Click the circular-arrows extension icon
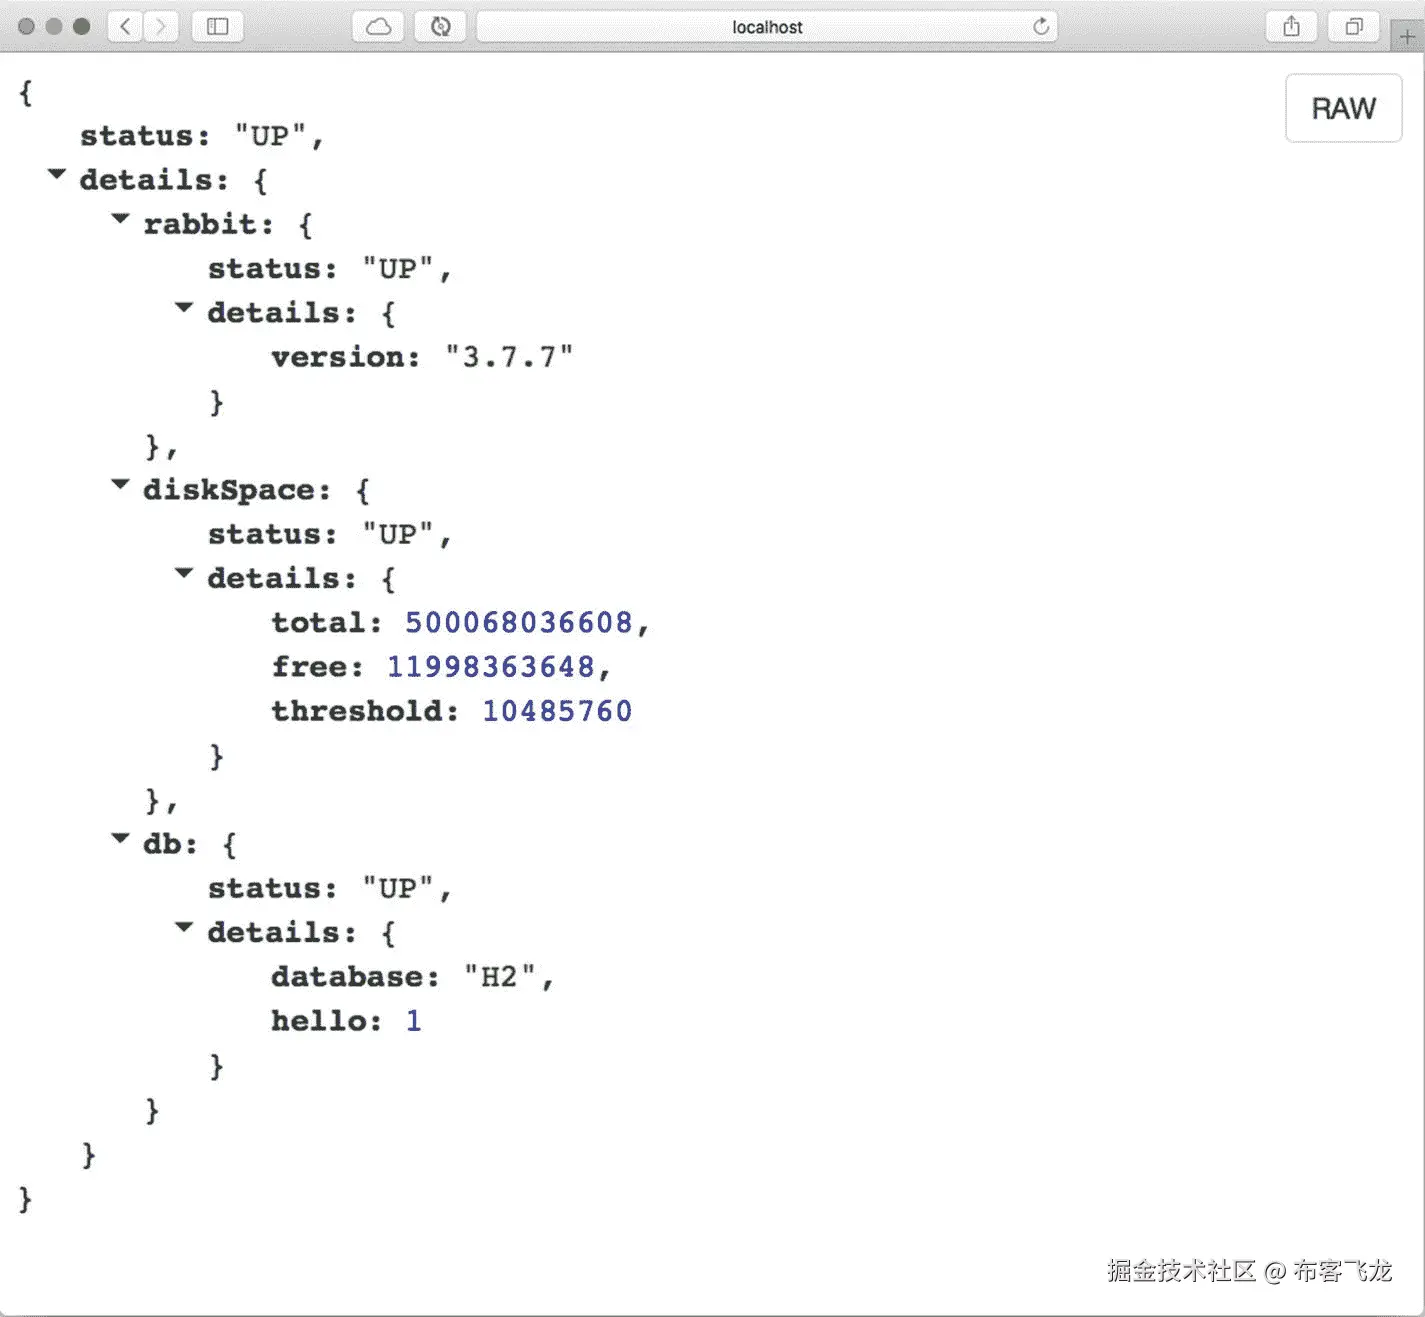The image size is (1425, 1317). pyautogui.click(x=440, y=27)
